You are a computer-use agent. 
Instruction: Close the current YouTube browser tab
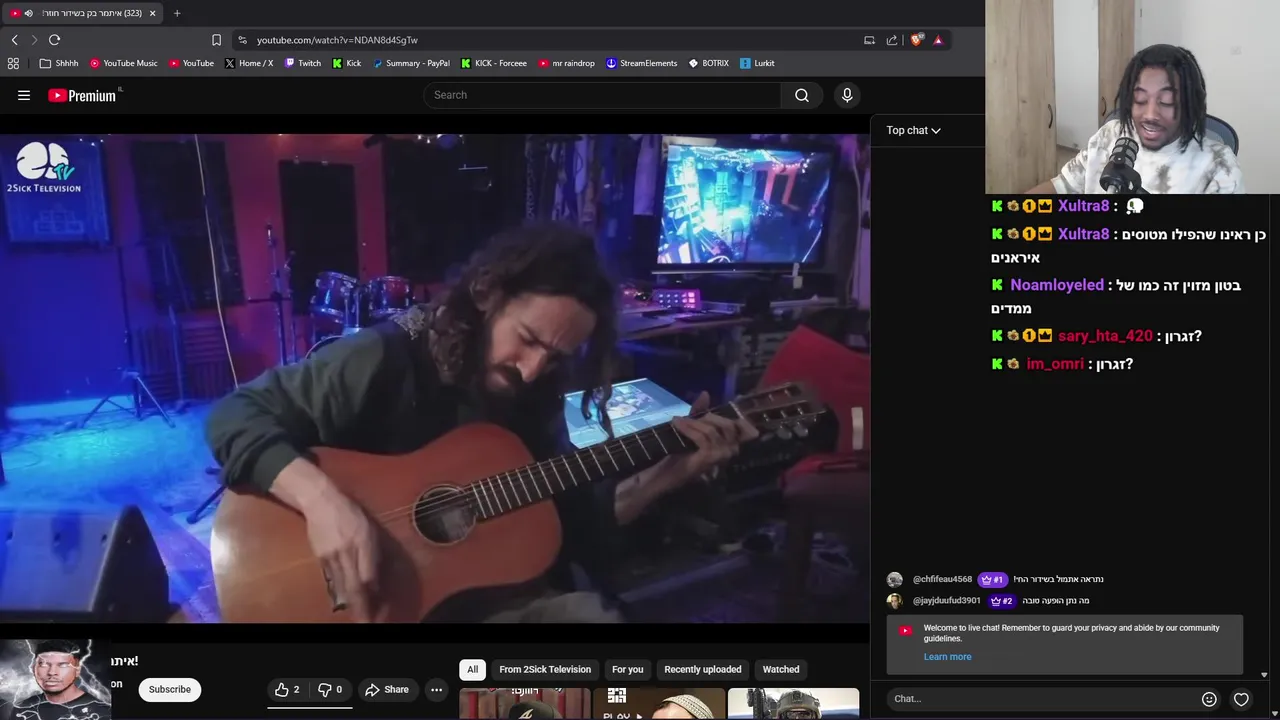(x=152, y=13)
